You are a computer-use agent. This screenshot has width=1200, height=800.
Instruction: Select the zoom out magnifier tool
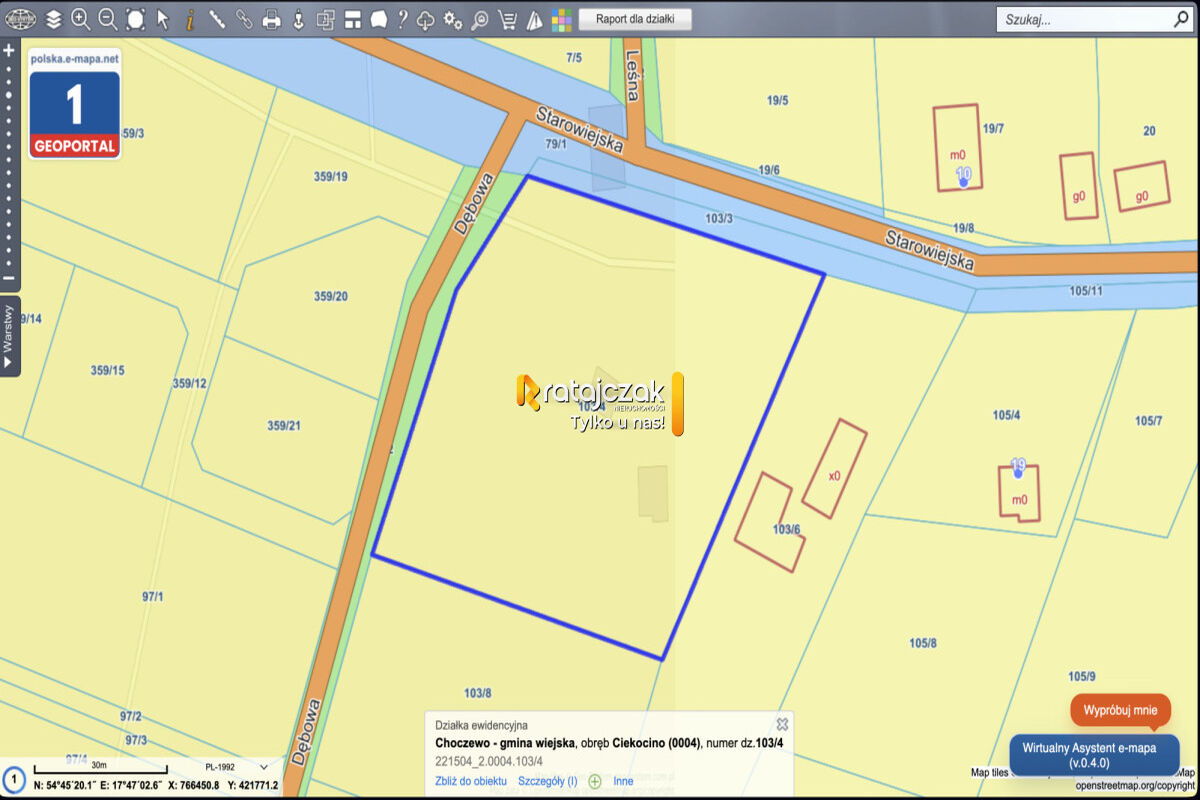[x=107, y=19]
